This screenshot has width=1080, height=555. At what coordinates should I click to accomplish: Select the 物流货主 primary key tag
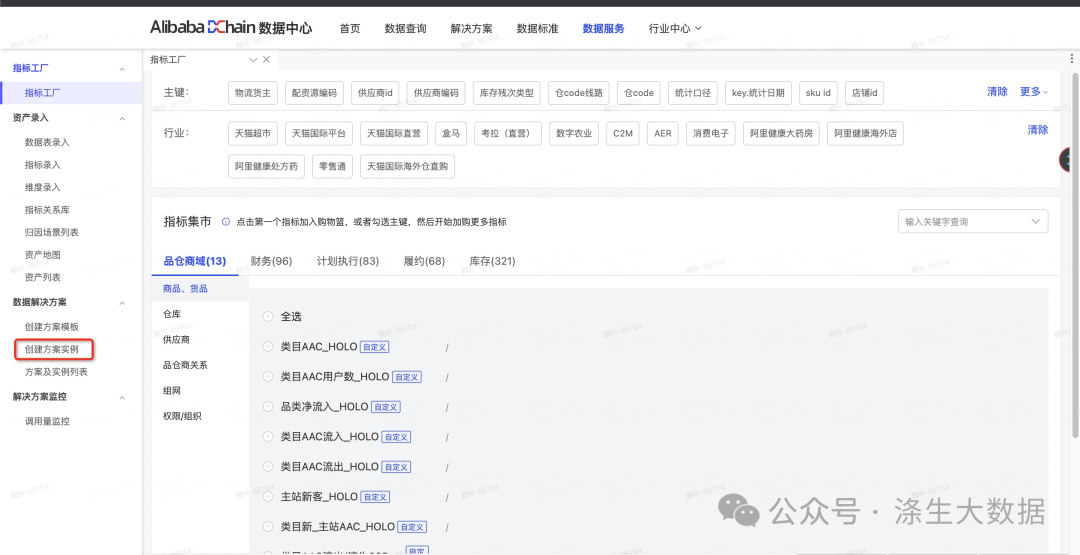[253, 93]
